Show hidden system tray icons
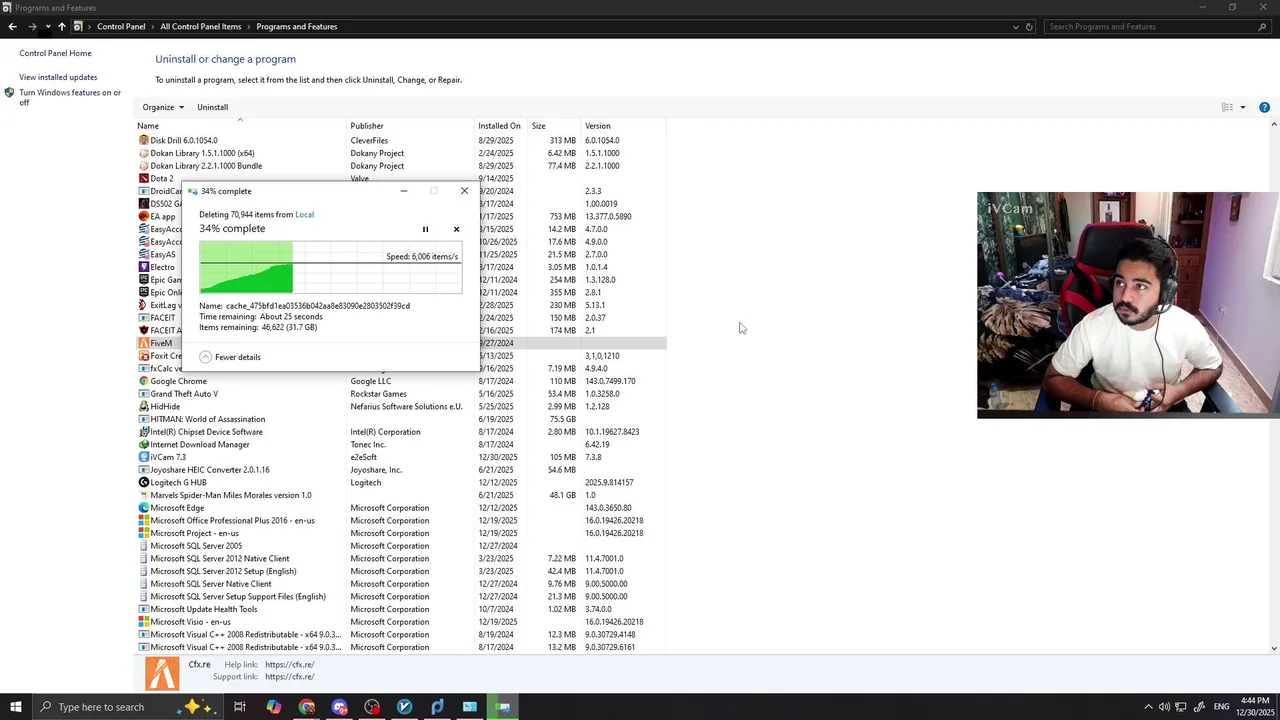Screen dimensions: 1280x720 coord(1148,707)
